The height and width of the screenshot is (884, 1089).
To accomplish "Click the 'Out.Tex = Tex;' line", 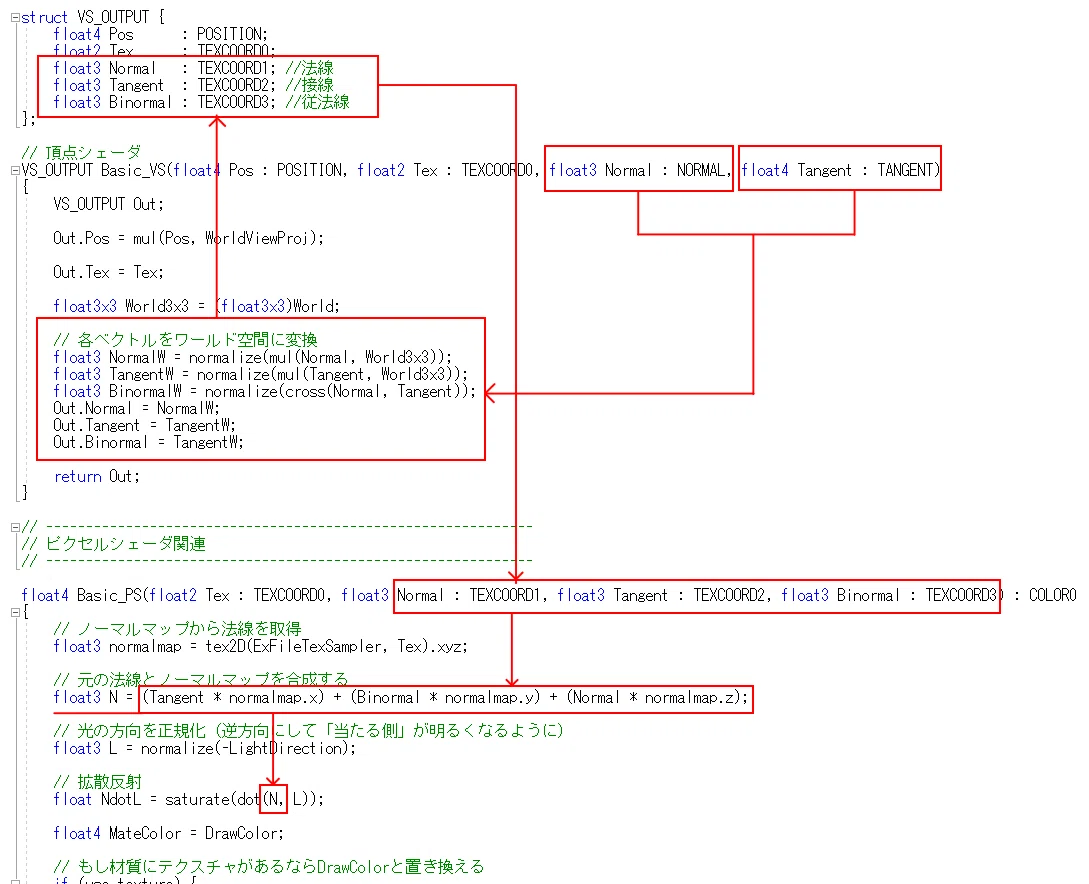I will [x=108, y=272].
